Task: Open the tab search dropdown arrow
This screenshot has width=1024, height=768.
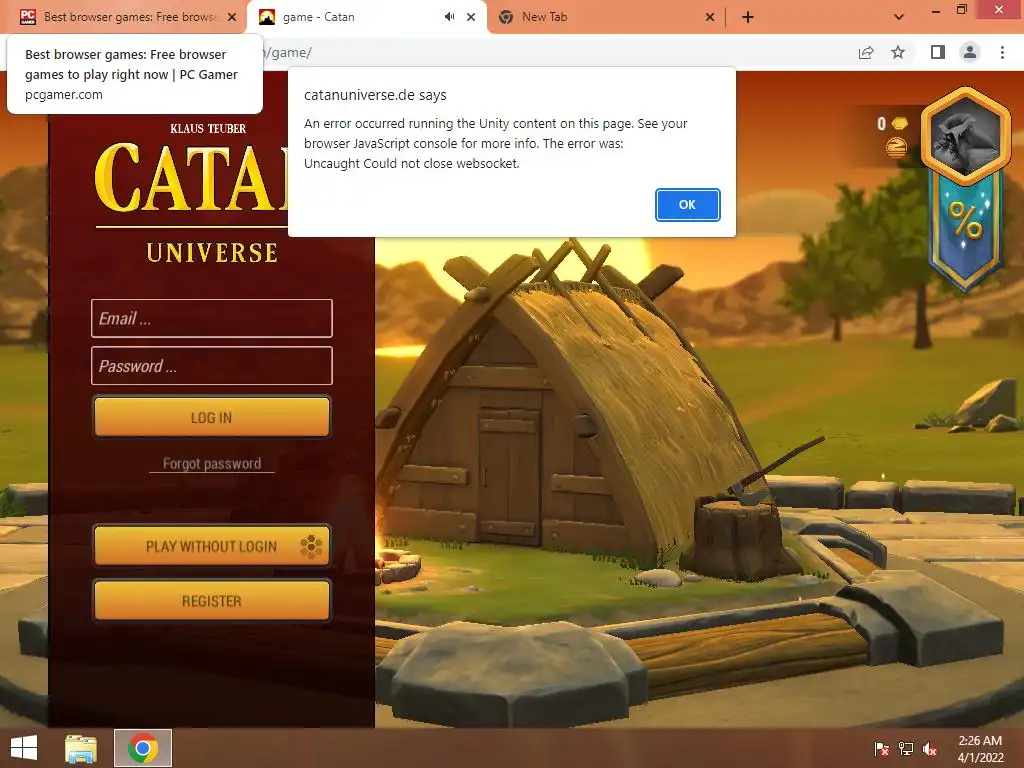Action: click(899, 17)
